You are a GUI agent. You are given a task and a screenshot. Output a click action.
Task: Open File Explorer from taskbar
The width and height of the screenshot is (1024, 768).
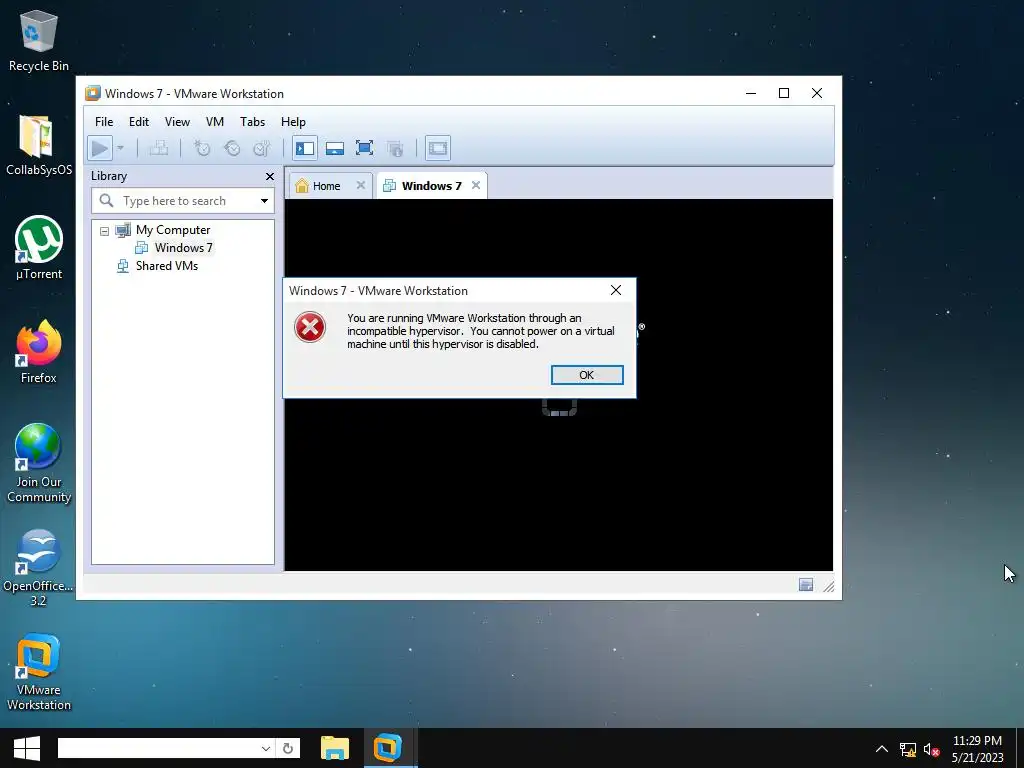(x=335, y=748)
